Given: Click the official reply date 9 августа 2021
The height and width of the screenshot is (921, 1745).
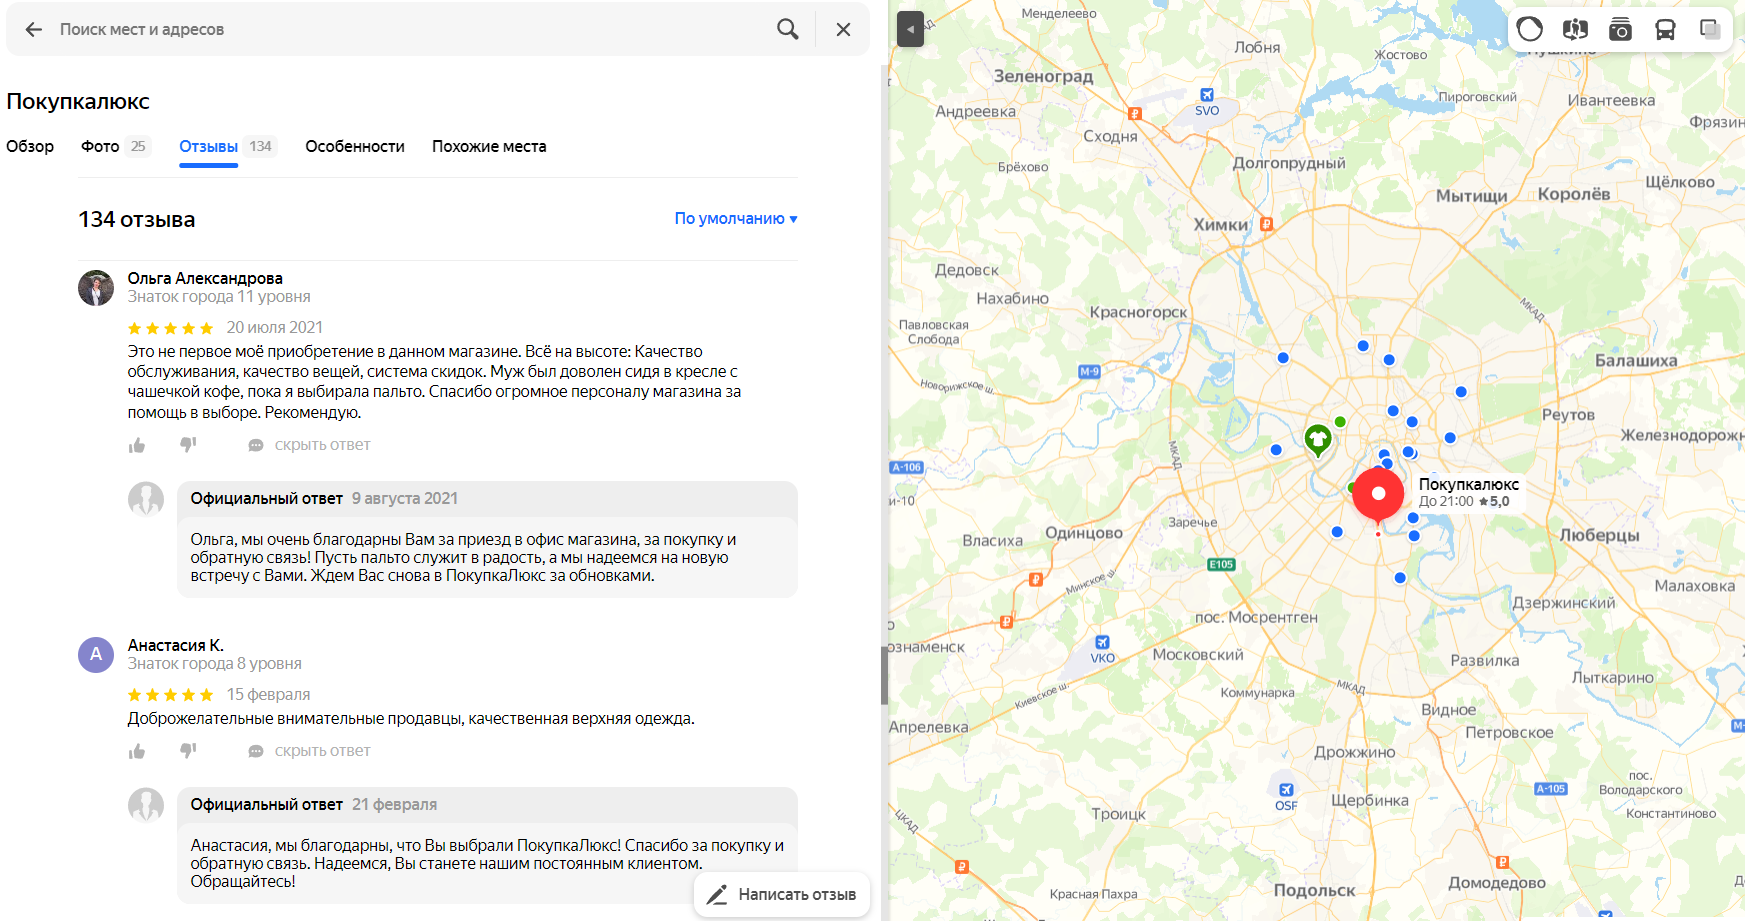Looking at the screenshot, I should click(x=405, y=499).
